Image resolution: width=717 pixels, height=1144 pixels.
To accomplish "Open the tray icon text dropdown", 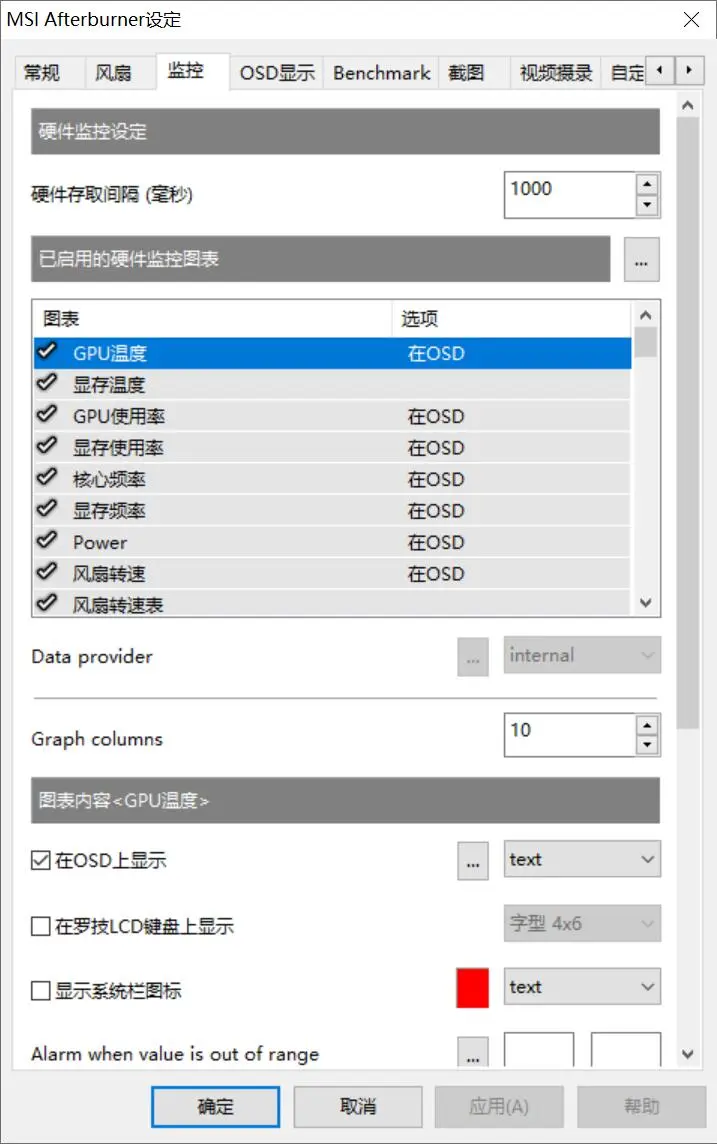I will (582, 987).
